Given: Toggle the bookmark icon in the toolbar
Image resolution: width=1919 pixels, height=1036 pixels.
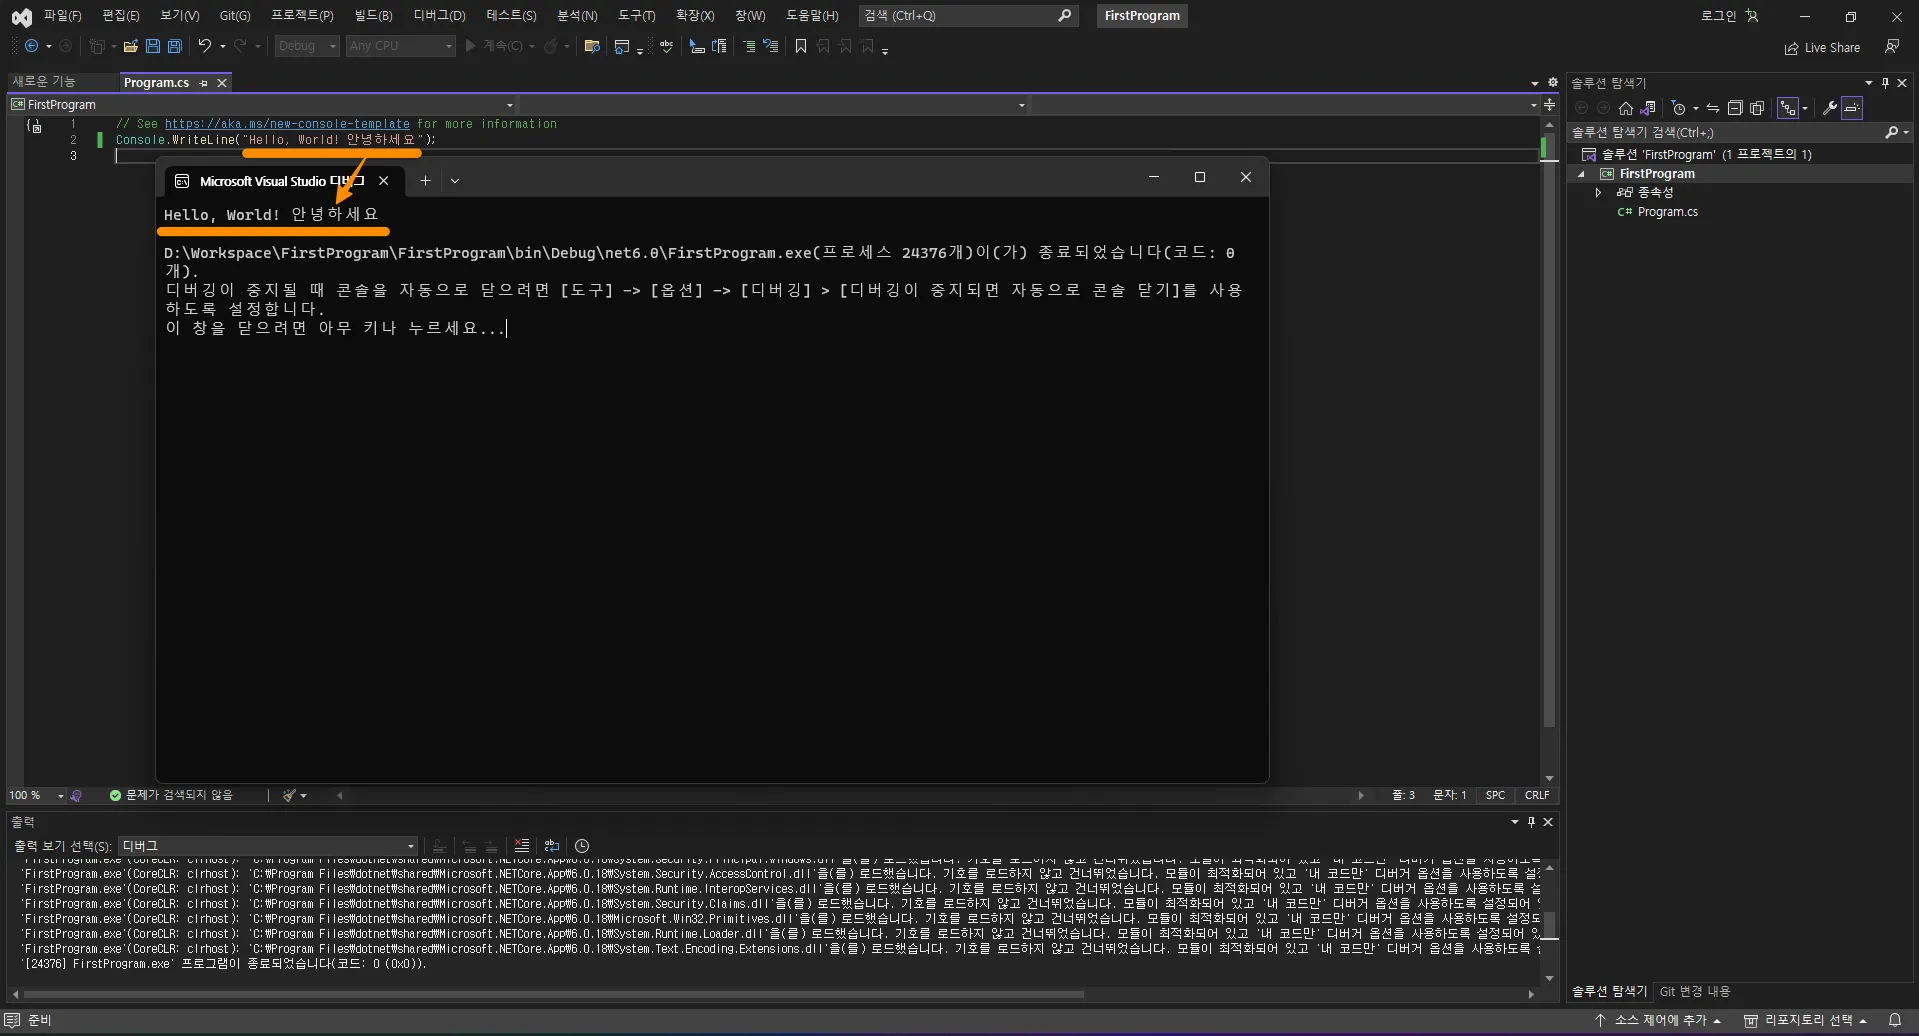Looking at the screenshot, I should (800, 46).
